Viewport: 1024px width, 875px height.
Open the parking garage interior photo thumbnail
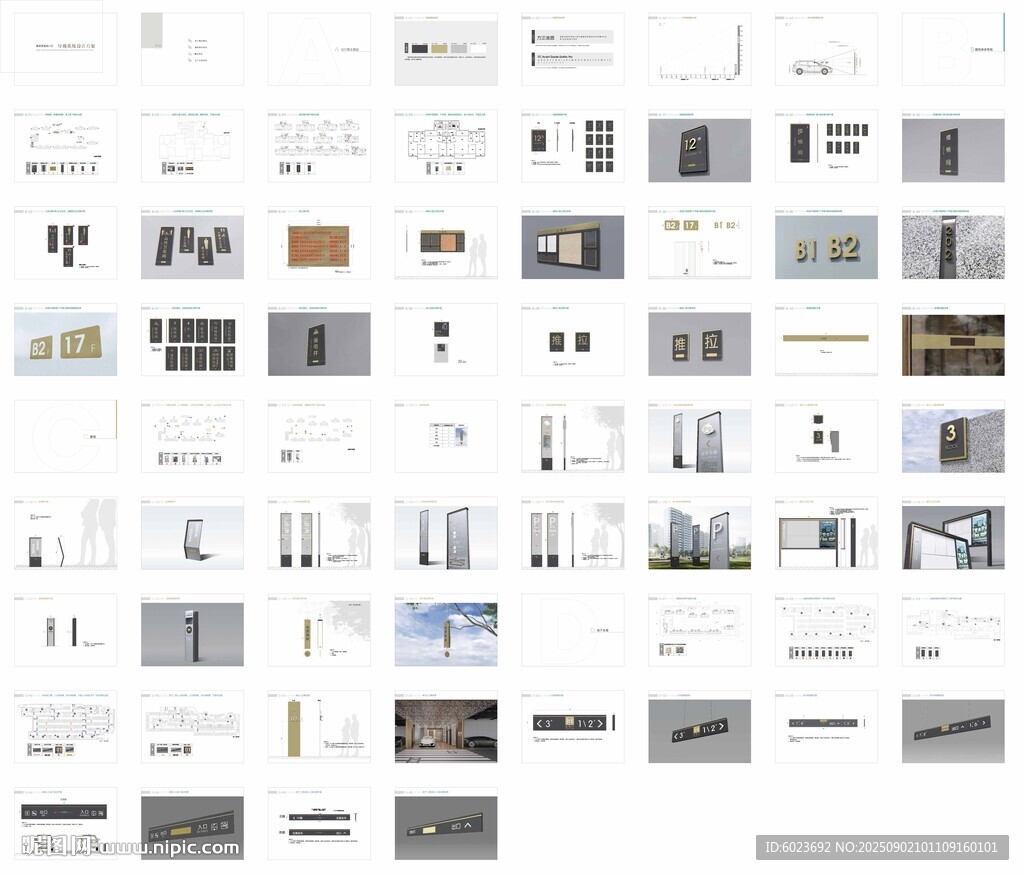[445, 727]
